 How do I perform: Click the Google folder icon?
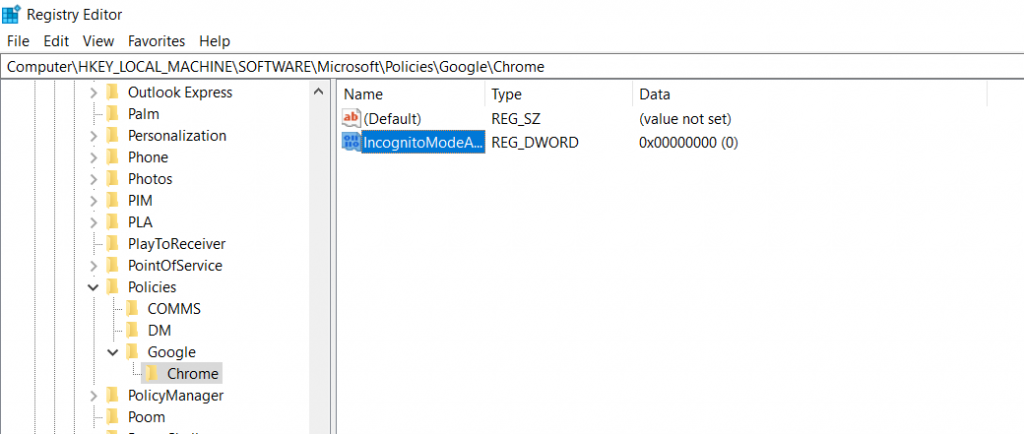pyautogui.click(x=133, y=352)
